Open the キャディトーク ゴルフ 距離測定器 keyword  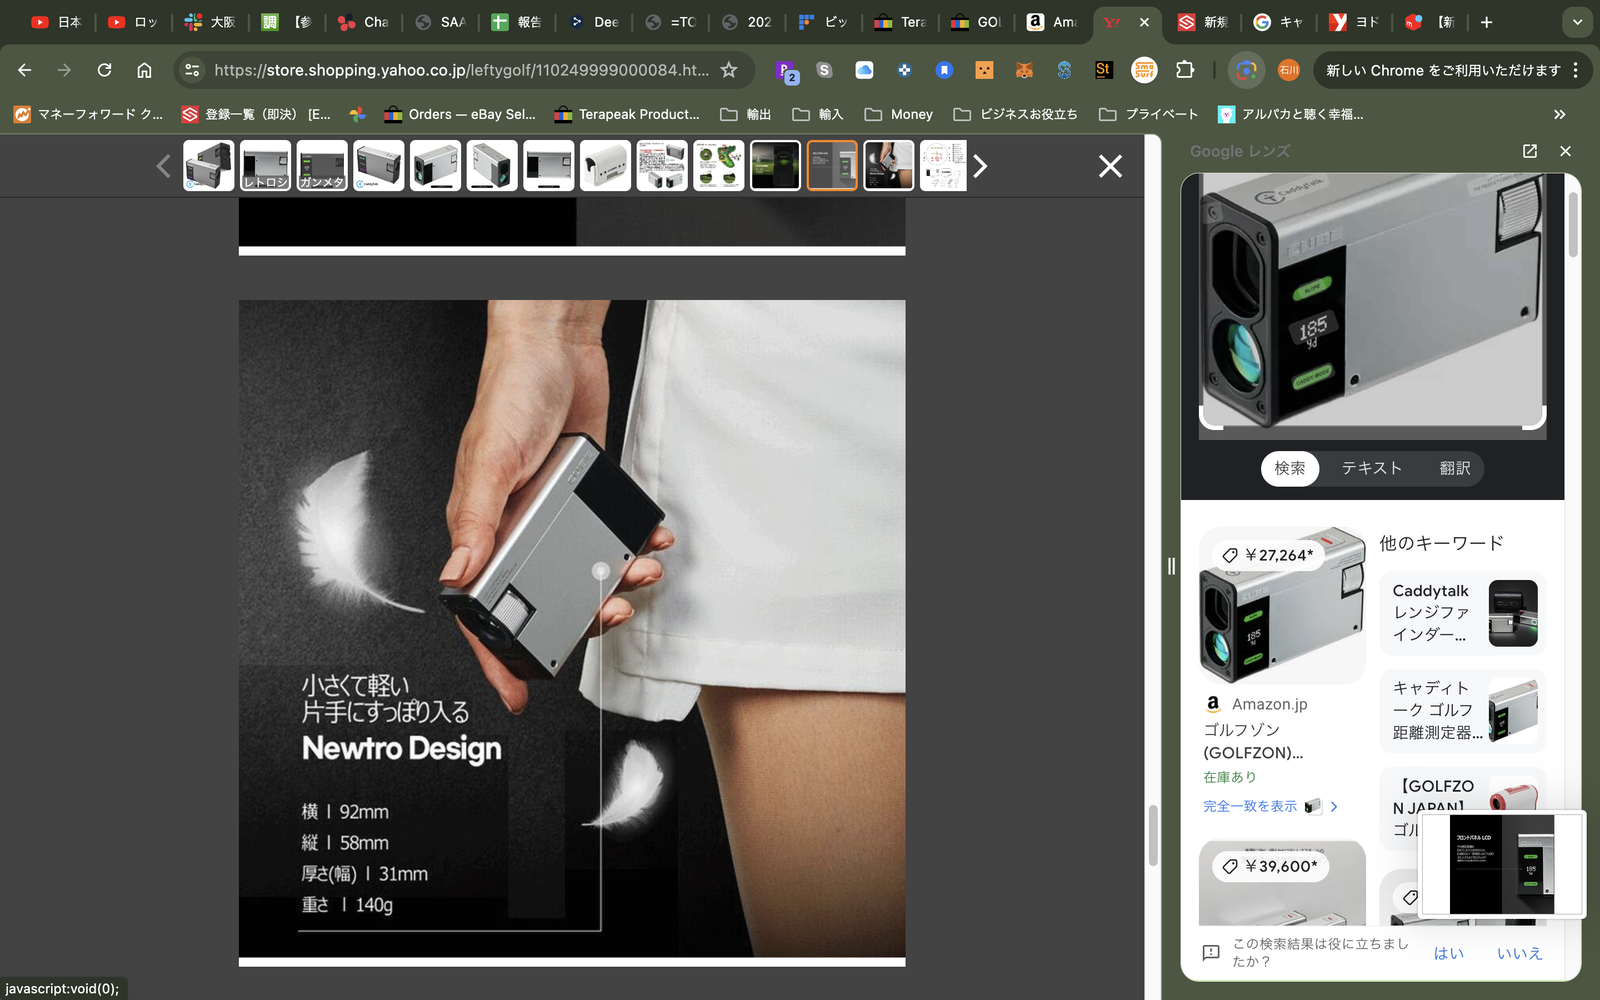point(1462,710)
